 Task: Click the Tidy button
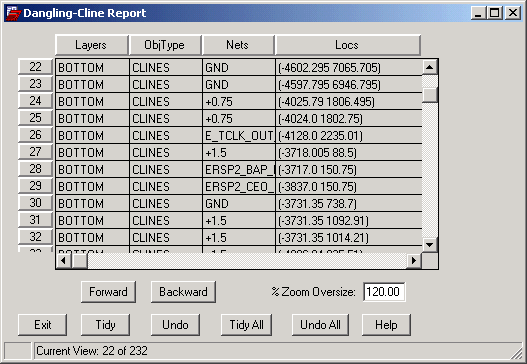[105, 325]
